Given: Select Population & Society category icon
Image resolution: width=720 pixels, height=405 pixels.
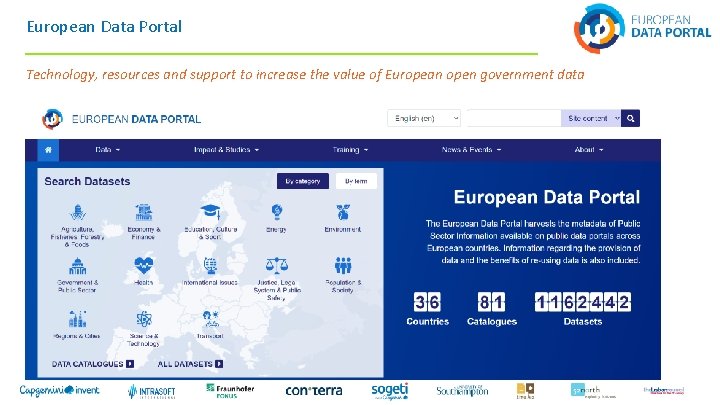Looking at the screenshot, I should pyautogui.click(x=343, y=265).
